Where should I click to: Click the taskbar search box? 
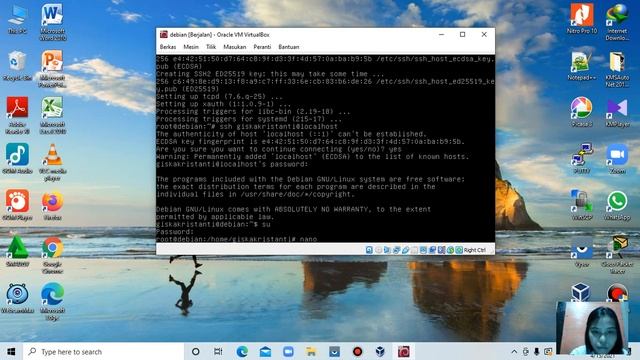click(x=104, y=351)
